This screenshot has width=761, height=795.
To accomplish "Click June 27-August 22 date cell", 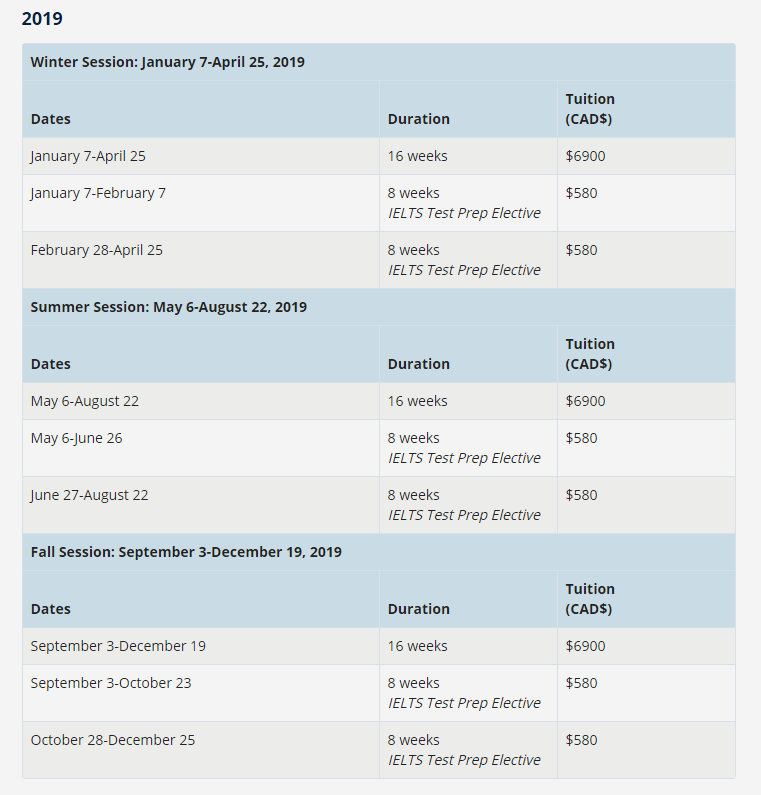I will (201, 505).
